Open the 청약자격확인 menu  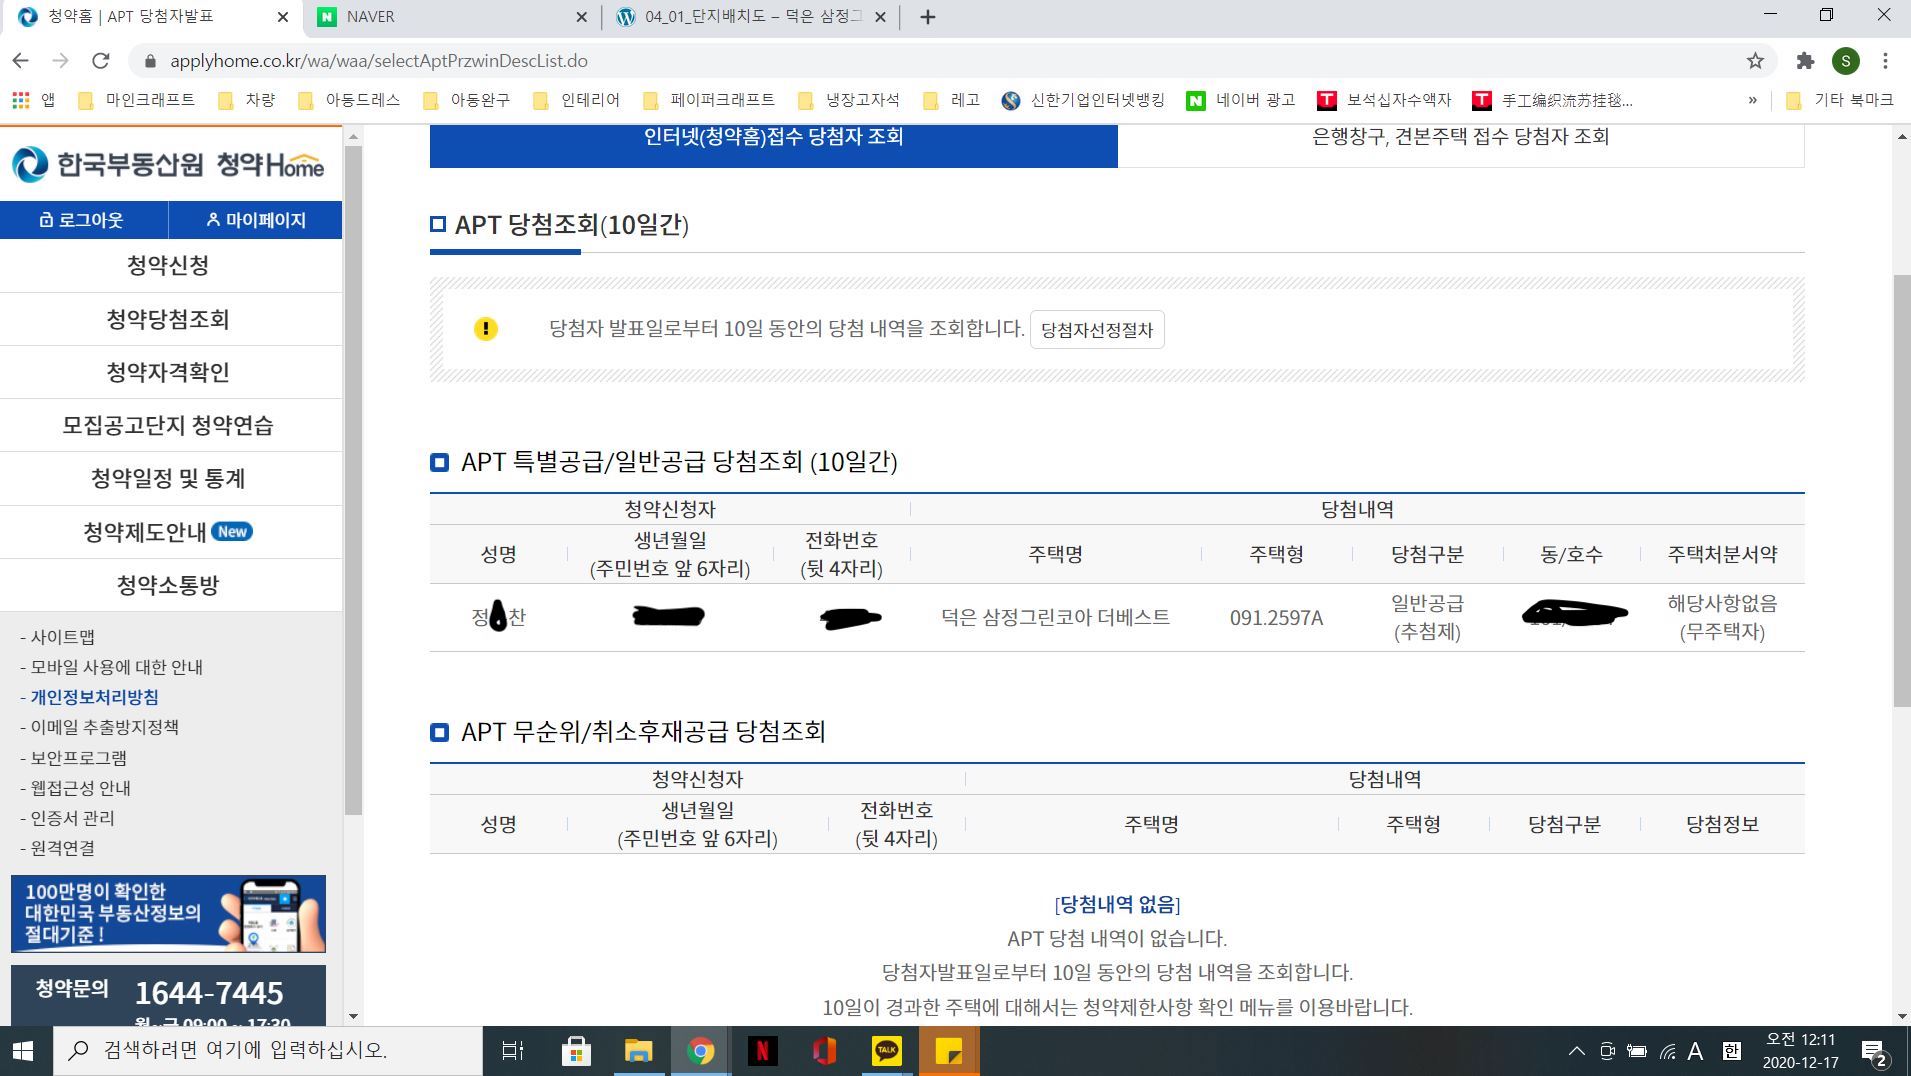click(x=168, y=372)
